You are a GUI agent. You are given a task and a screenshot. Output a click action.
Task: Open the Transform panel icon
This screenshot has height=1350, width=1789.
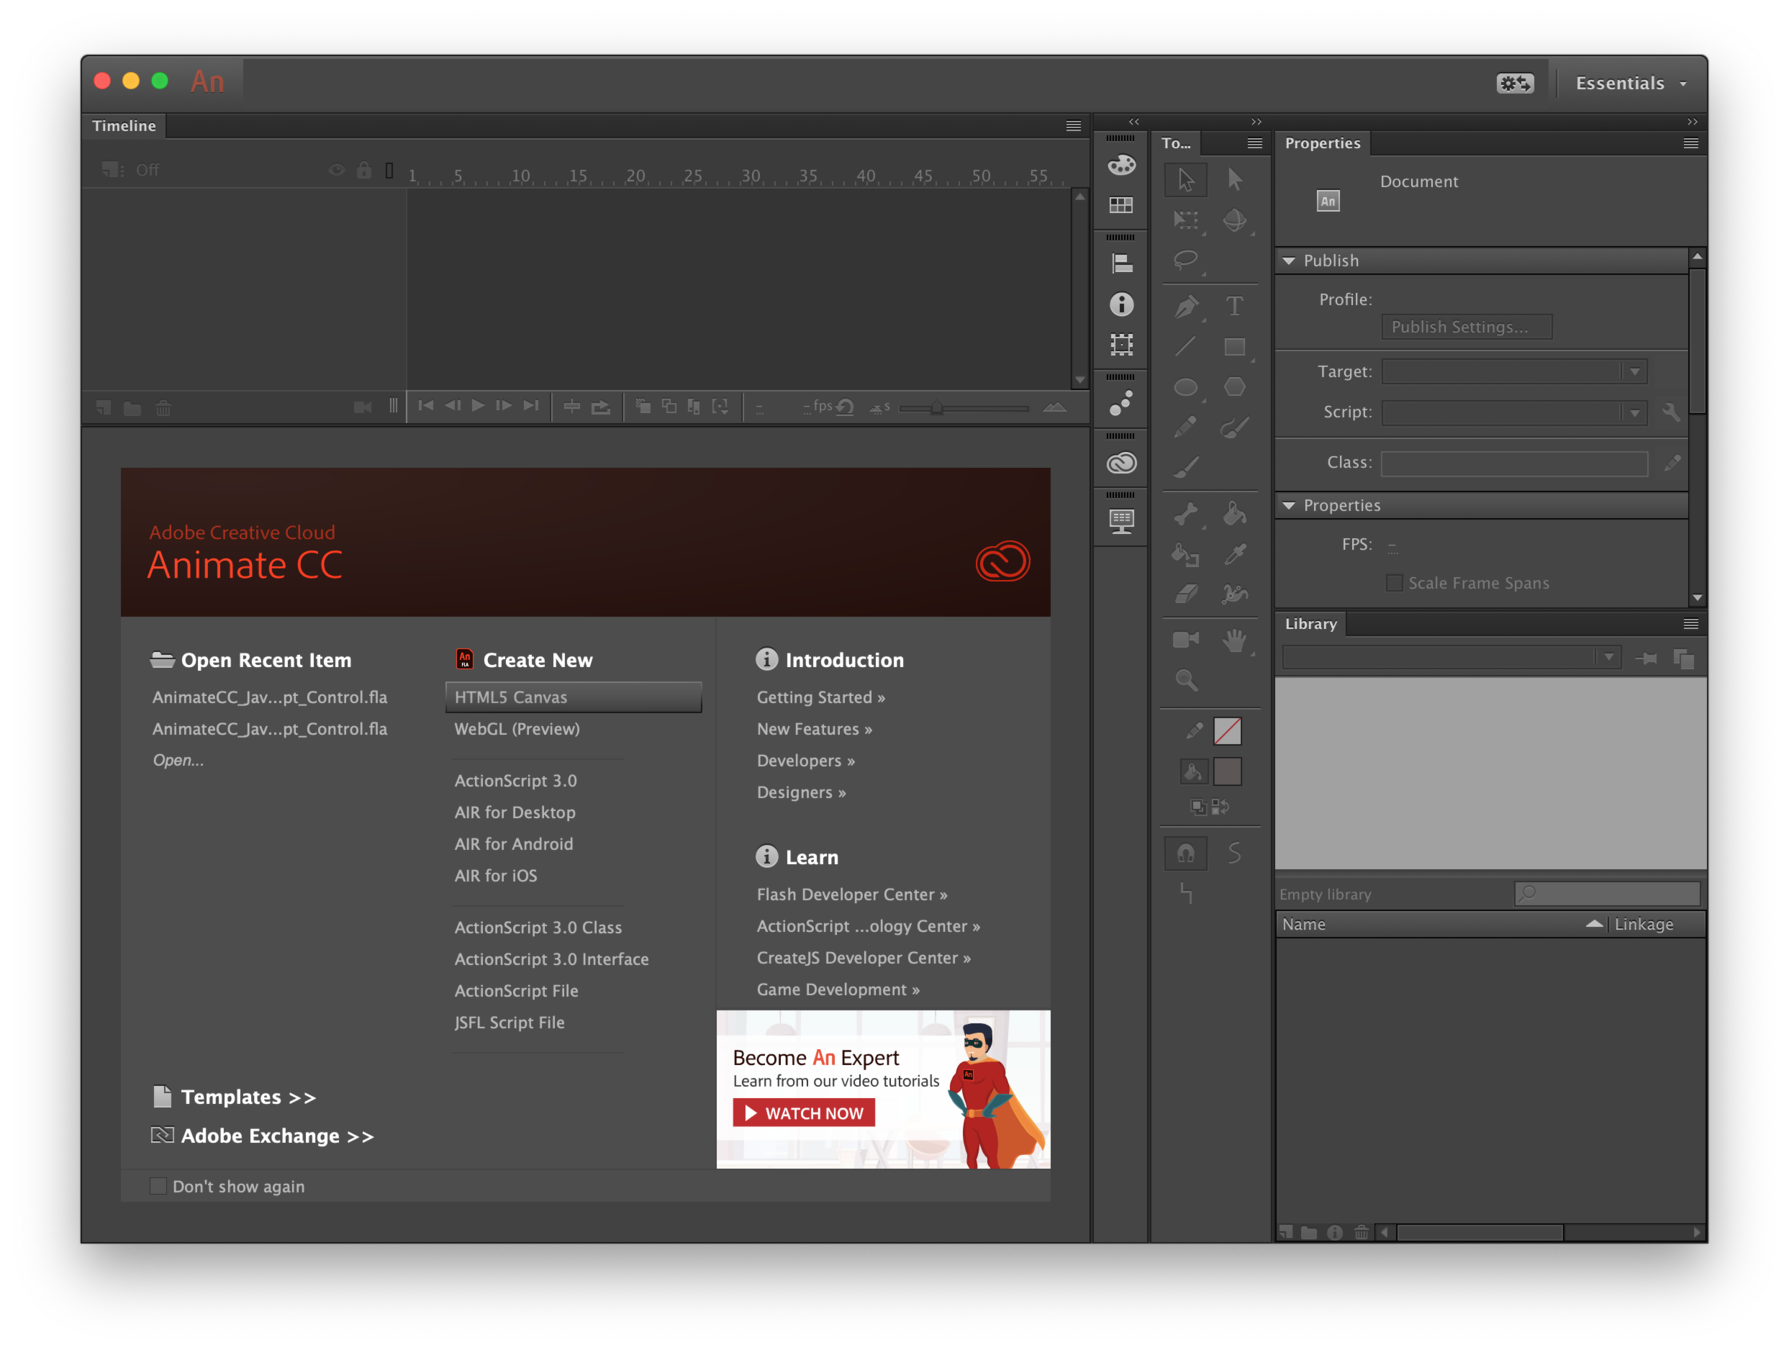point(1121,344)
